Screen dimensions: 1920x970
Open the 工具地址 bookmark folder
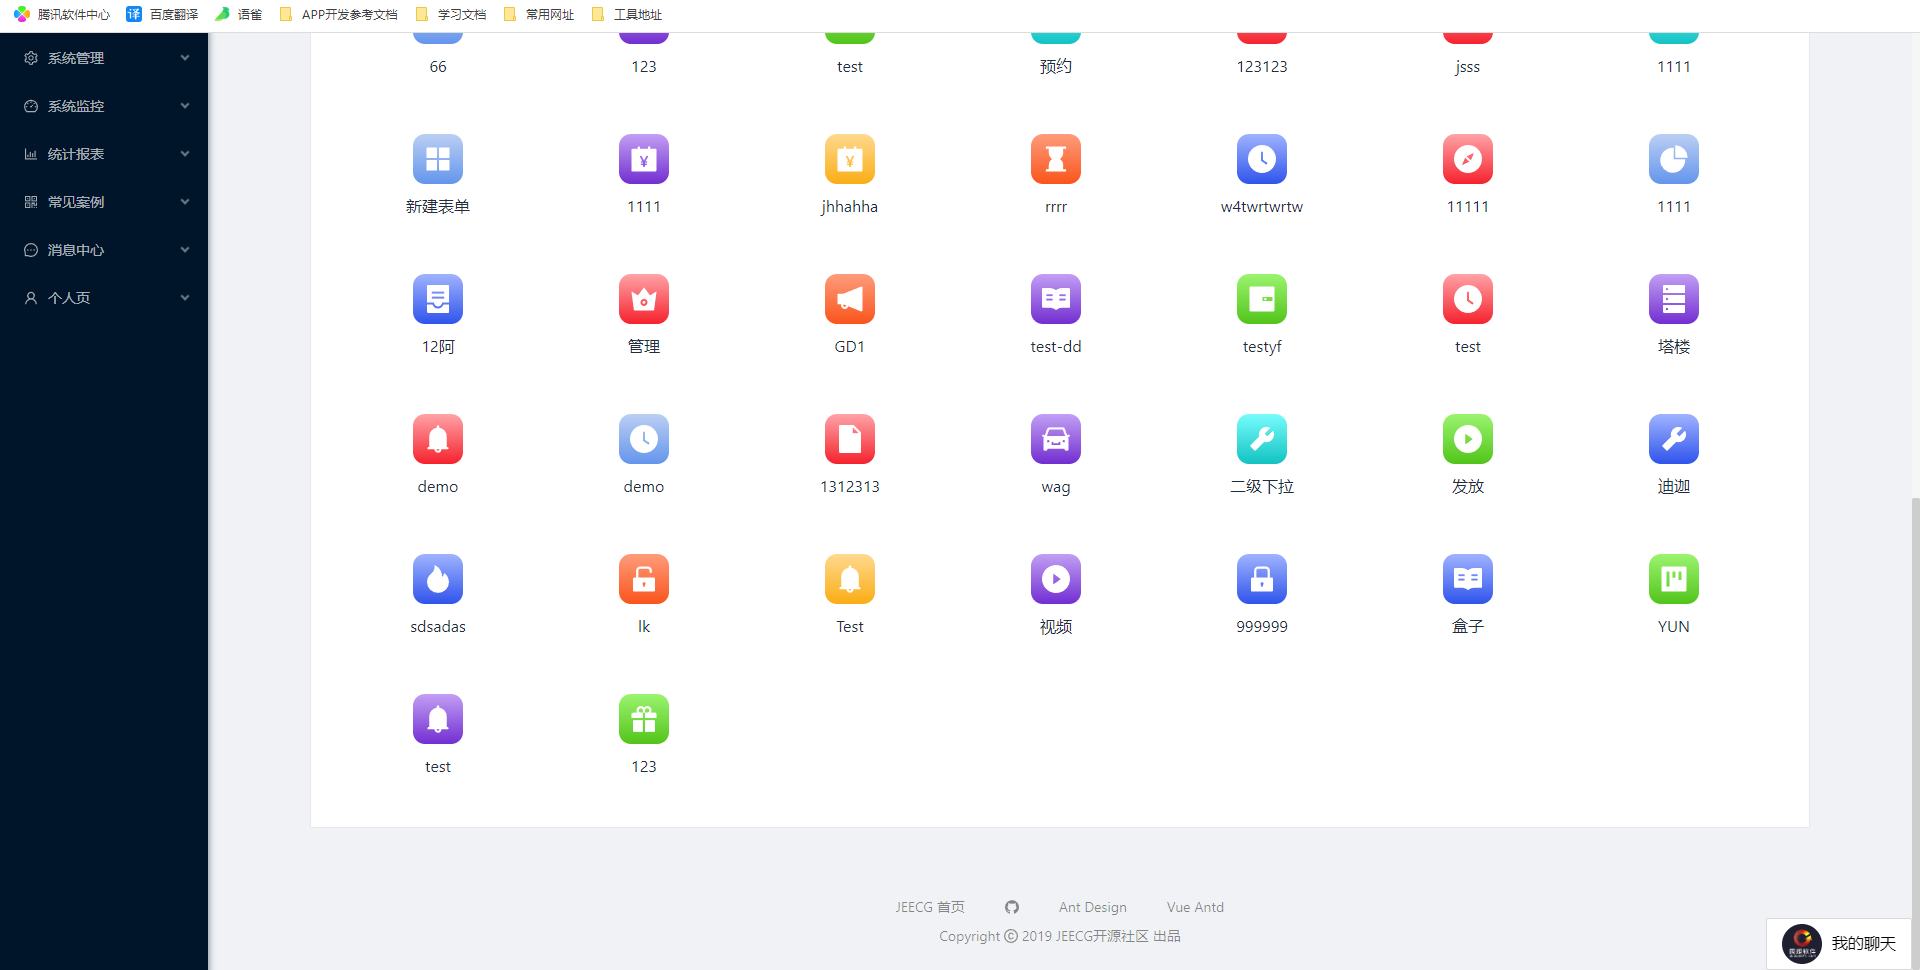tap(626, 14)
